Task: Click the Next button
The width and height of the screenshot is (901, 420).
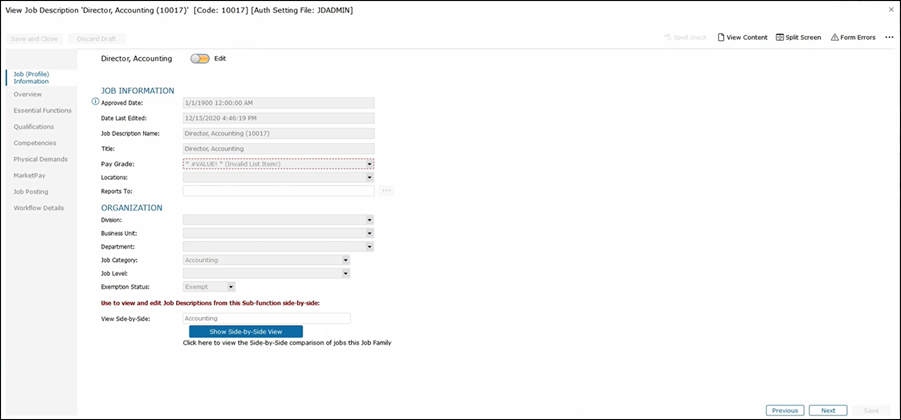Action: pos(828,410)
